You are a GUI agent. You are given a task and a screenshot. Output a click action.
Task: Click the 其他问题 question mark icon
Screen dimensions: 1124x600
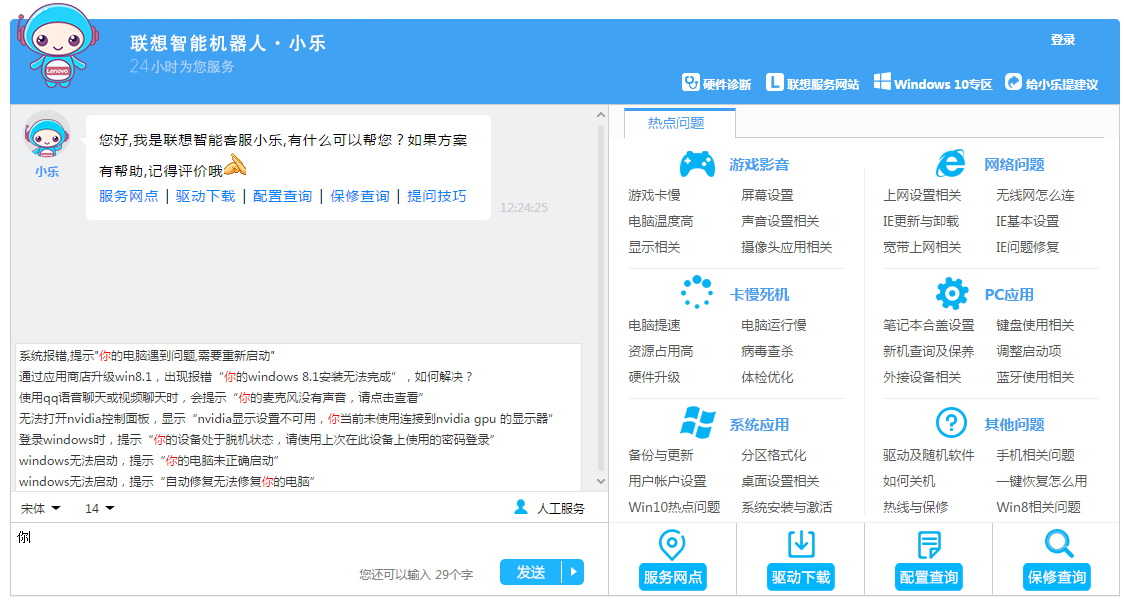pyautogui.click(x=951, y=423)
